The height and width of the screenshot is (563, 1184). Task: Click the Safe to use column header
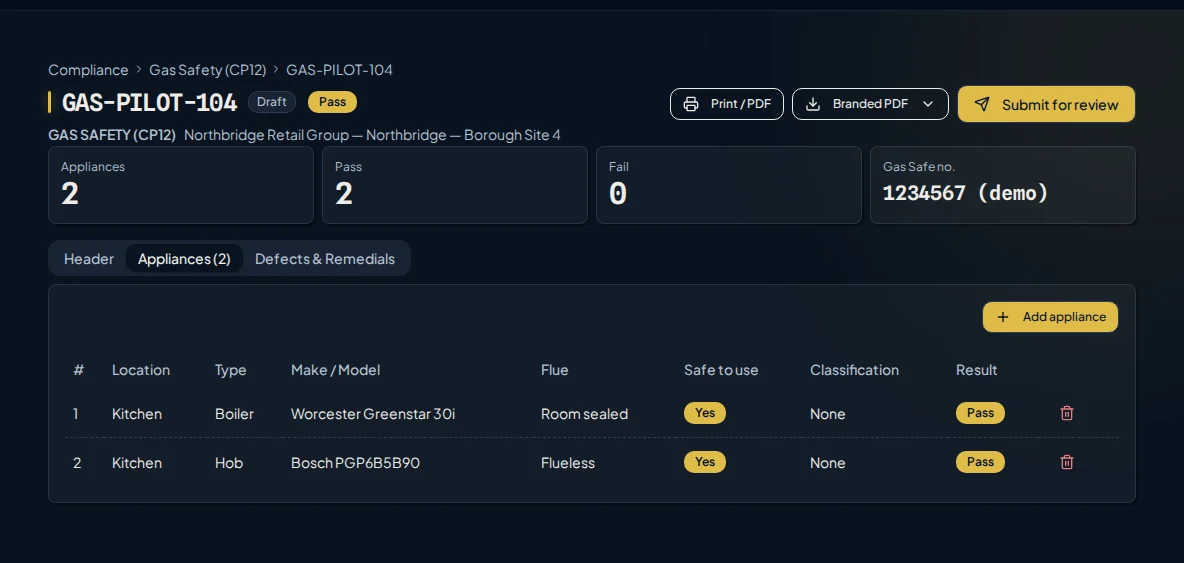721,370
